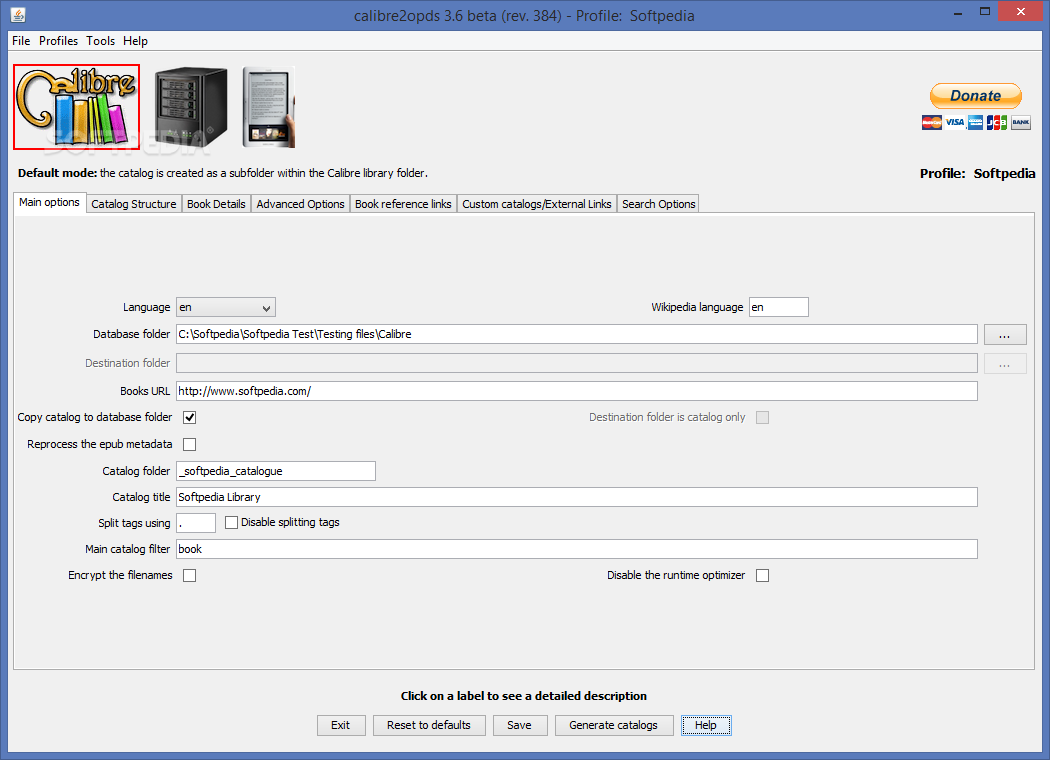This screenshot has width=1050, height=760.
Task: Click the Language label for description
Action: click(x=146, y=307)
